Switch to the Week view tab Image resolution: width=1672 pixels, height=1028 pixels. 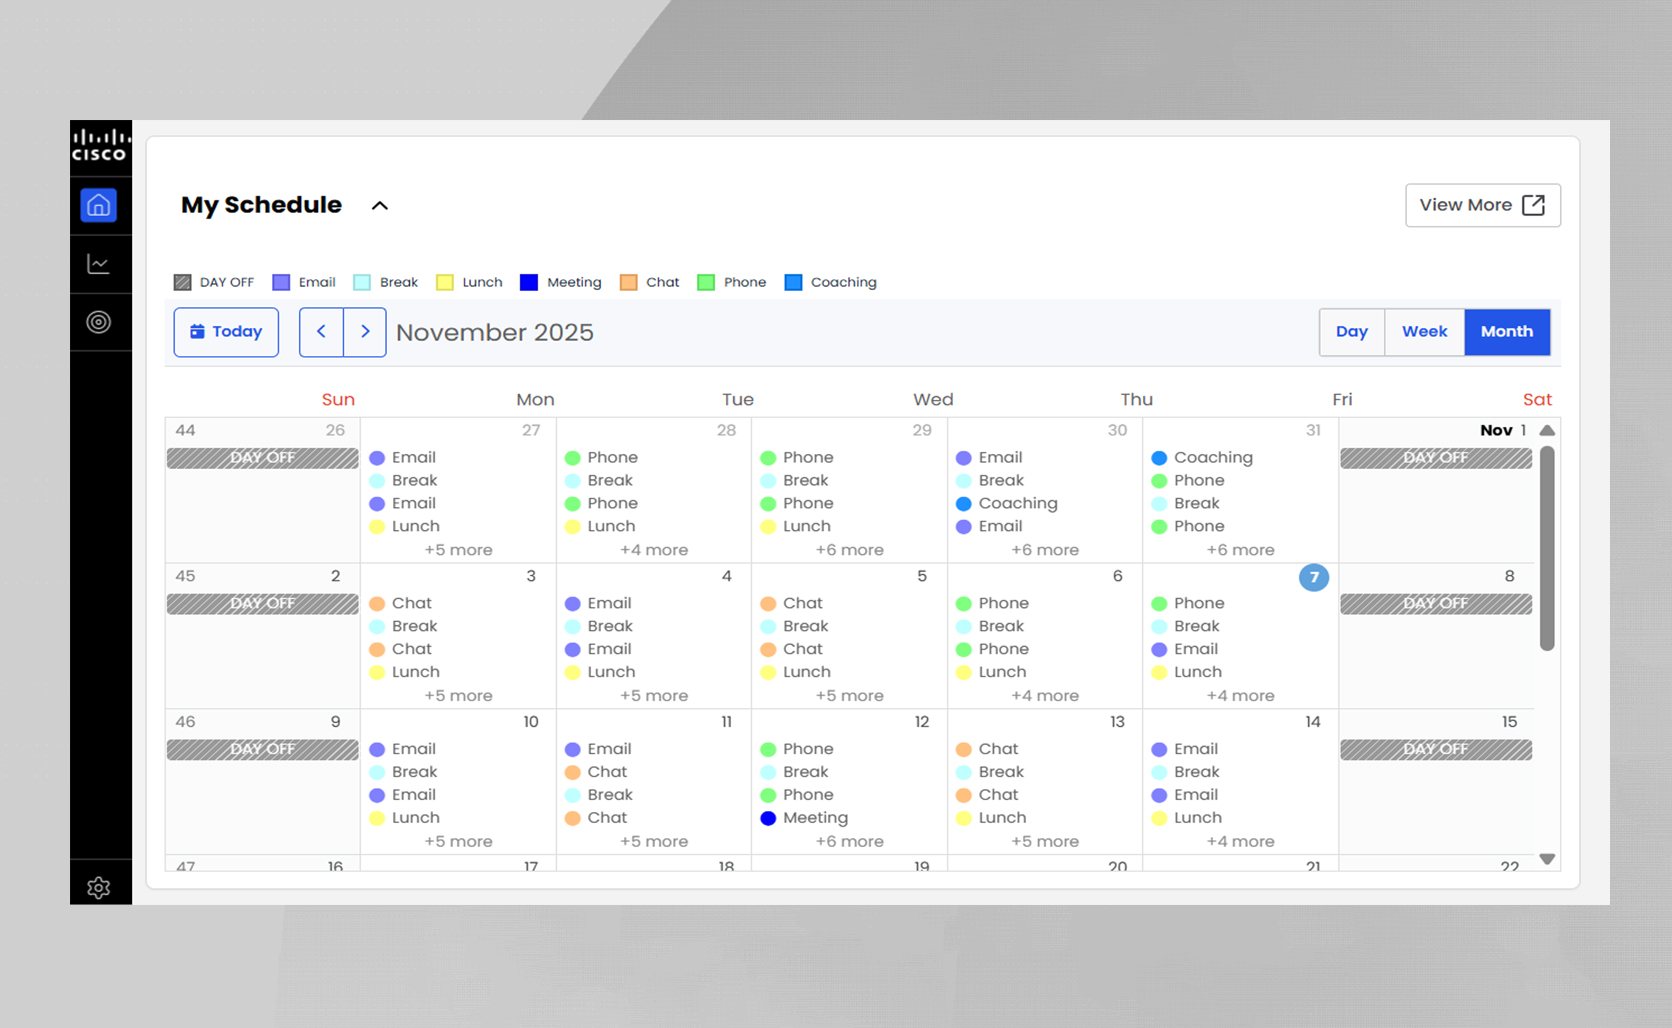pyautogui.click(x=1424, y=332)
